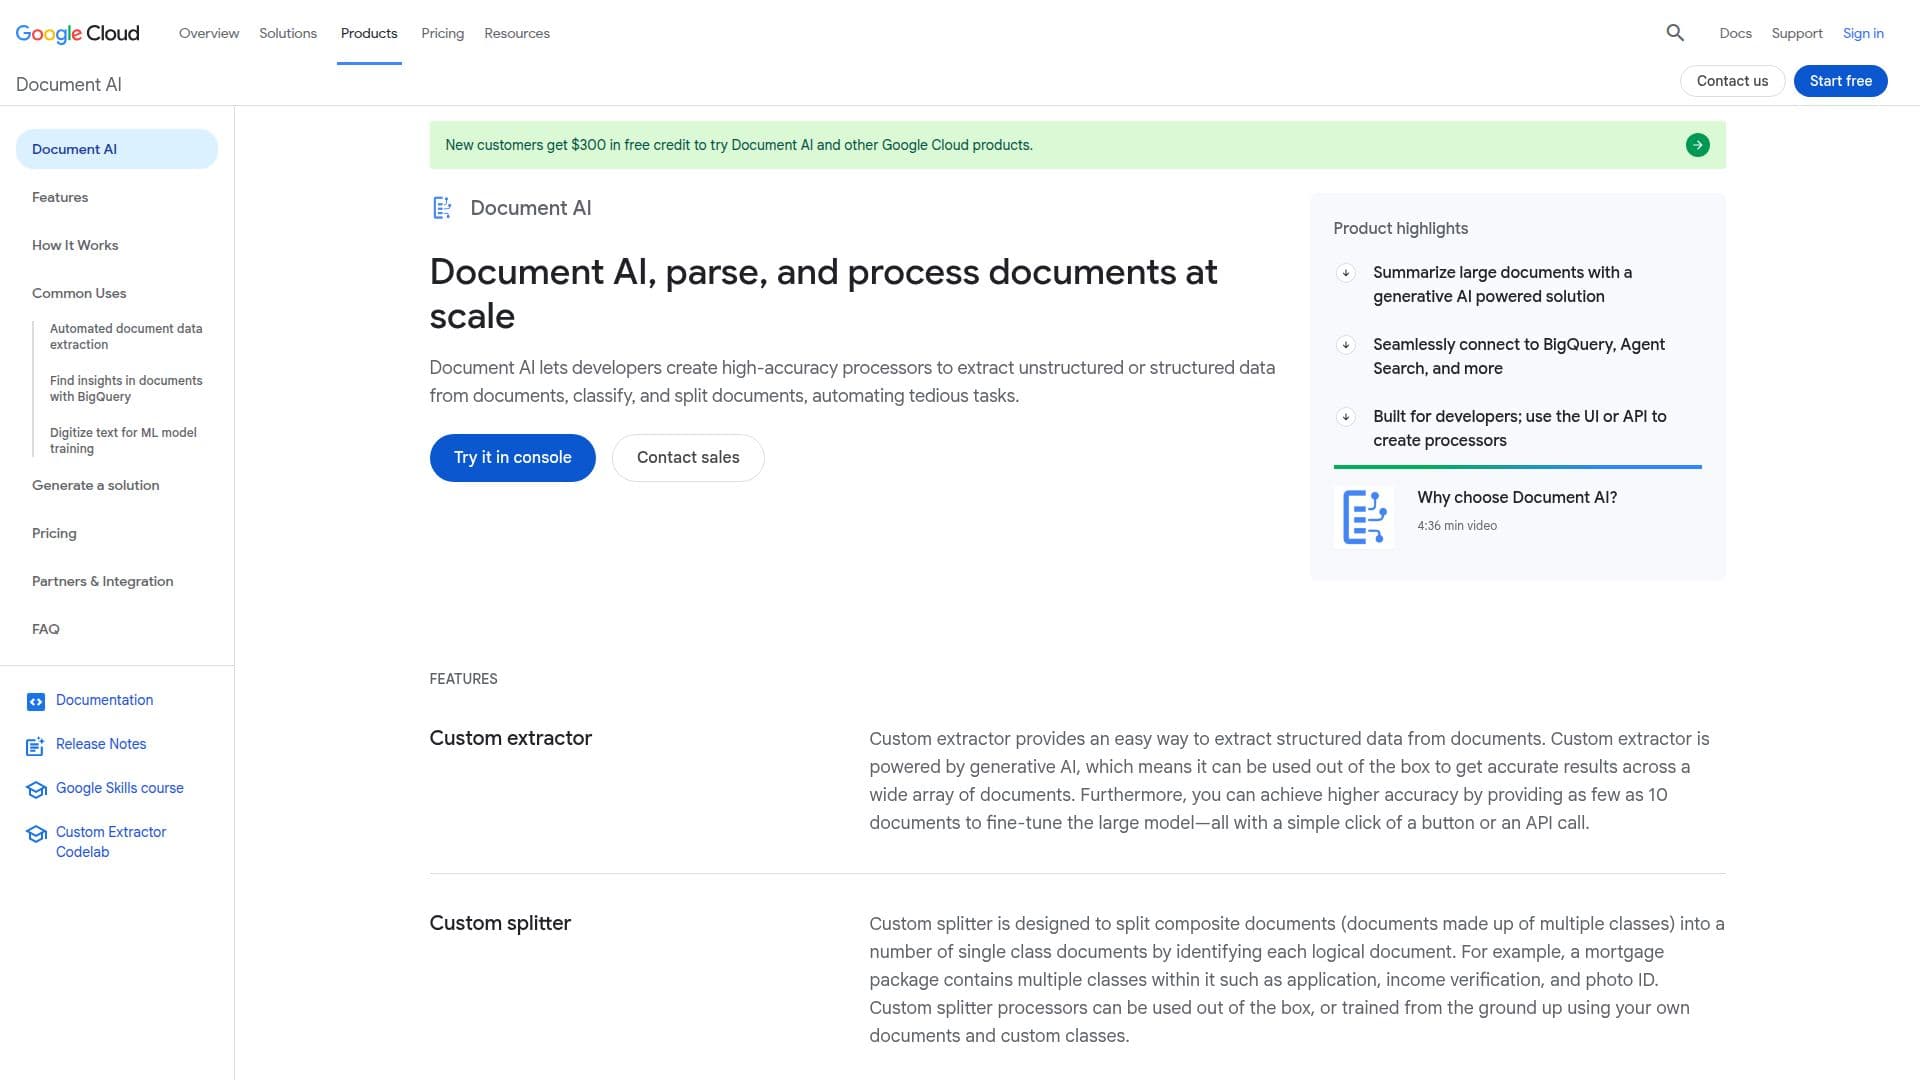Image resolution: width=1920 pixels, height=1080 pixels.
Task: Select Common Uses in the sidebar
Action: pos(79,293)
